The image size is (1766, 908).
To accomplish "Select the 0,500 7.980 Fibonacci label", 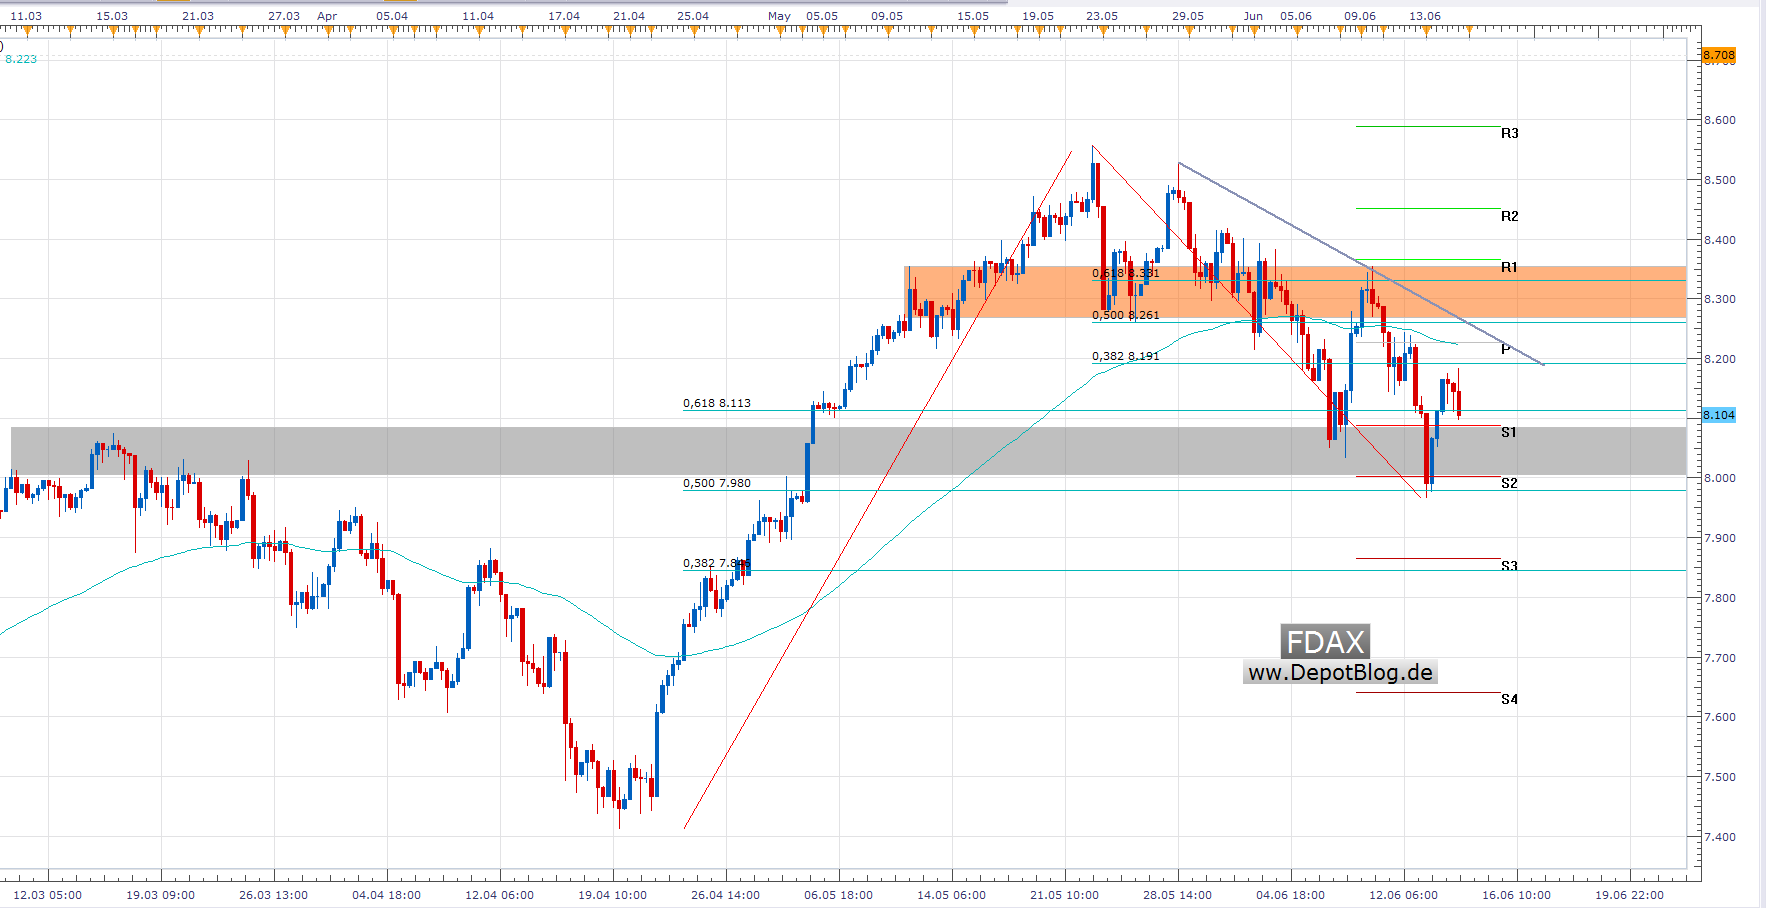I will coord(716,483).
